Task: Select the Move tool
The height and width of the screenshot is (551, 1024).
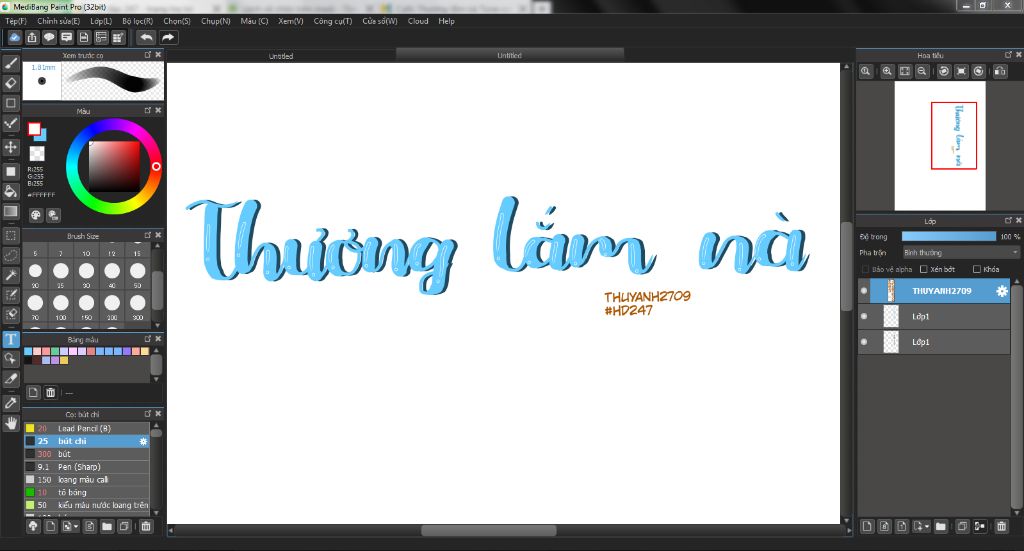Action: coord(11,147)
